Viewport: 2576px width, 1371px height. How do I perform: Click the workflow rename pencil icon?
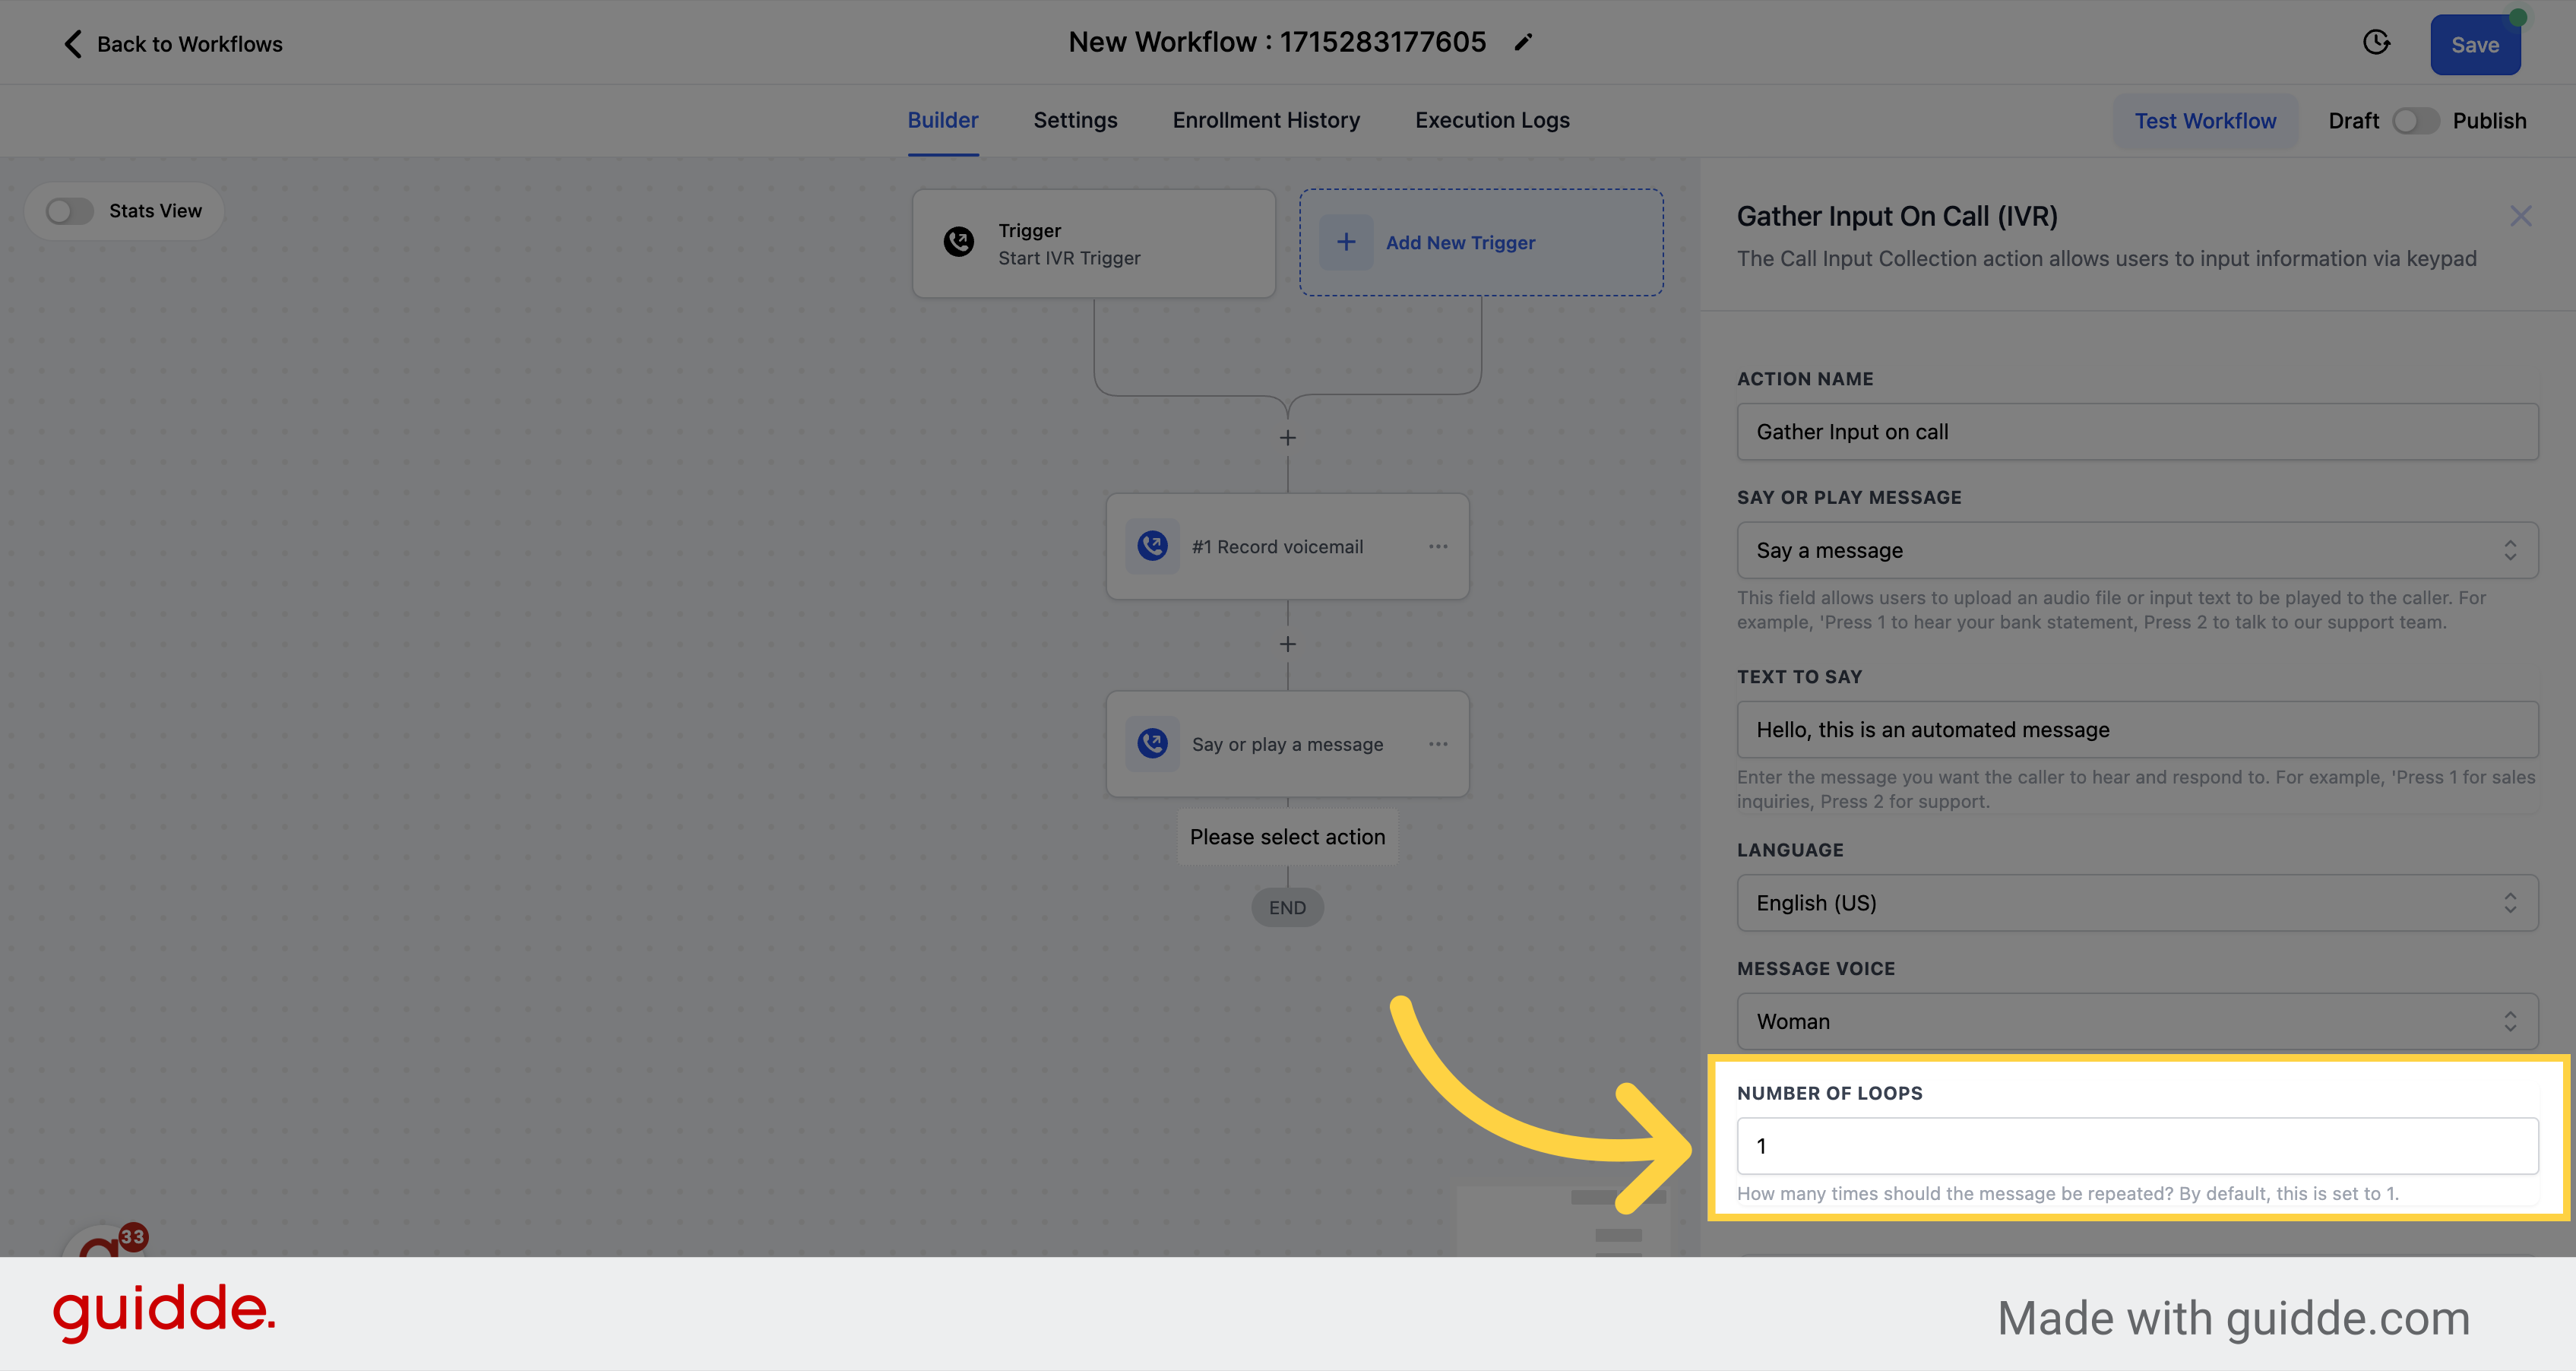(x=1527, y=43)
